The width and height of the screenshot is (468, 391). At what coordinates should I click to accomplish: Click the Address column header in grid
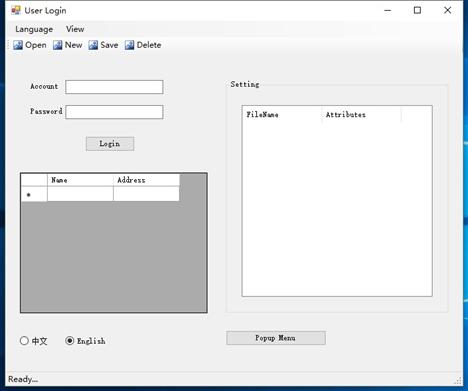click(146, 180)
